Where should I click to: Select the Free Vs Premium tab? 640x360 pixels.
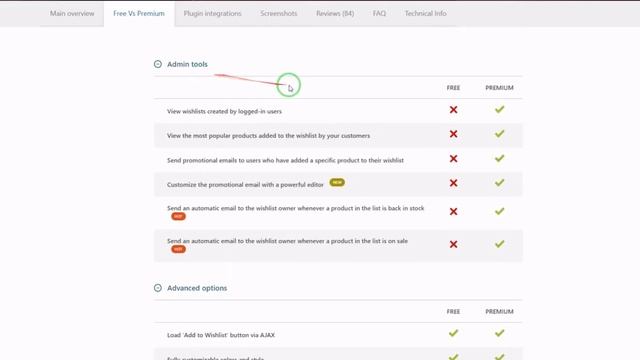tap(139, 13)
